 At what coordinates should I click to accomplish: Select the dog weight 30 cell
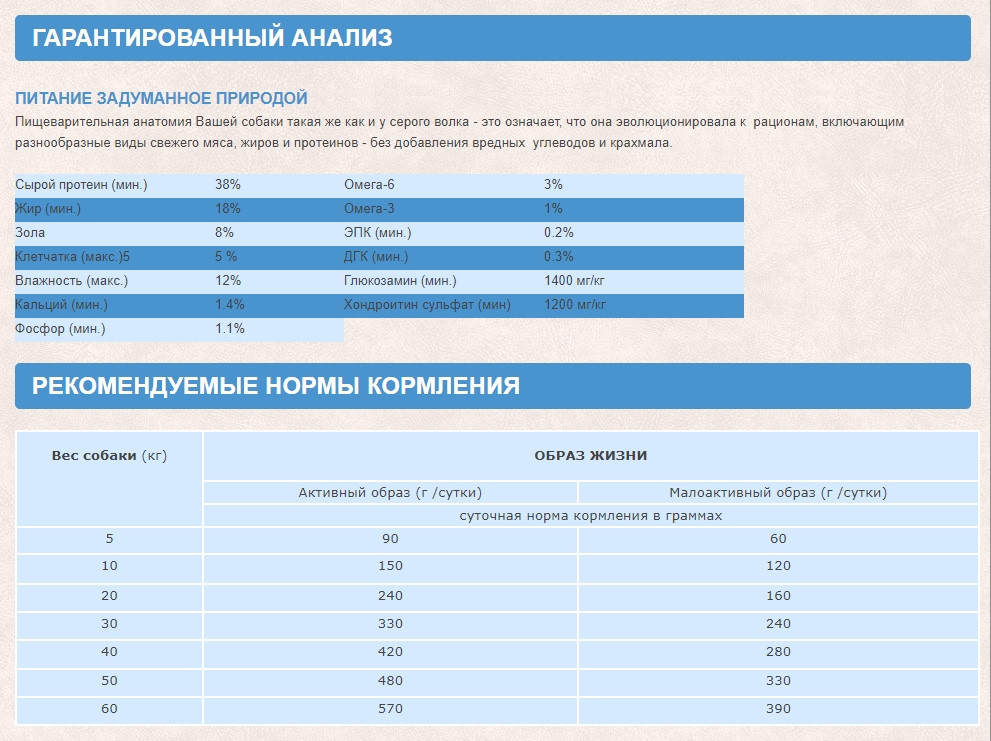click(x=109, y=624)
